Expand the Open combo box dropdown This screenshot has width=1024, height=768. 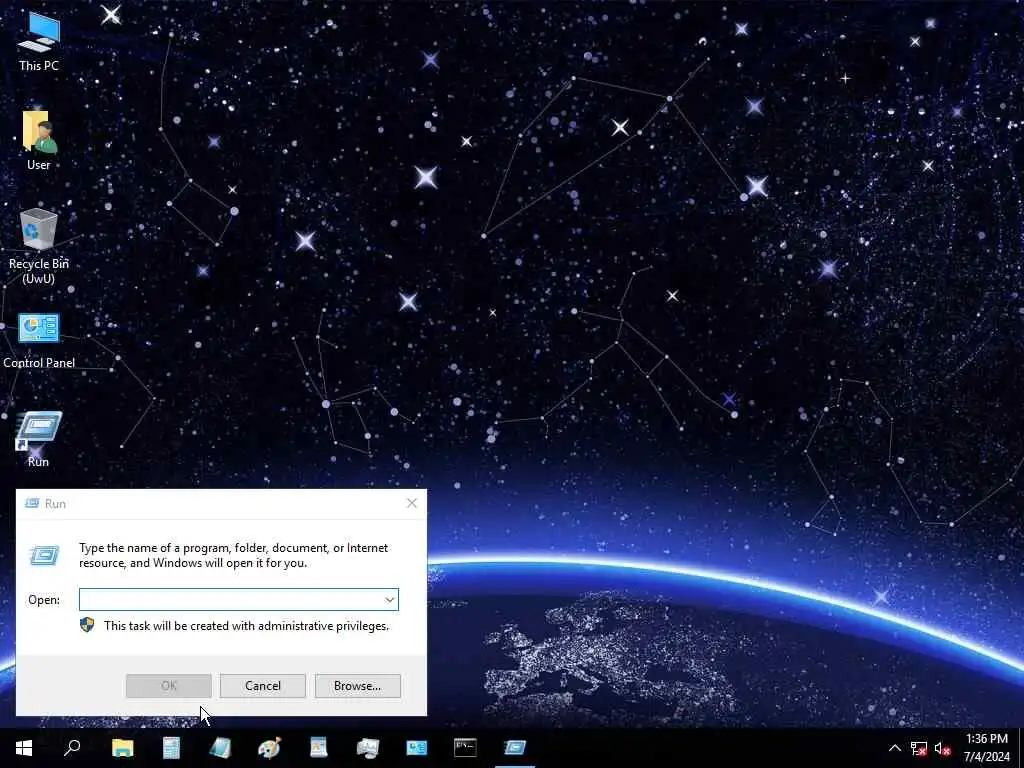pyautogui.click(x=390, y=600)
